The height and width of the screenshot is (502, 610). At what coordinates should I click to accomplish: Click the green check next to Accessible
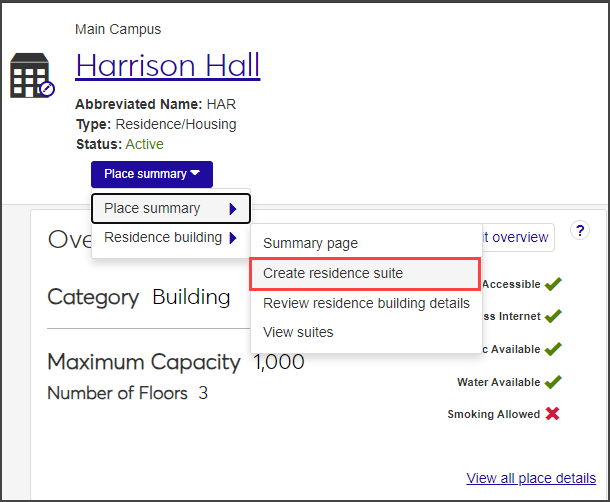click(553, 284)
